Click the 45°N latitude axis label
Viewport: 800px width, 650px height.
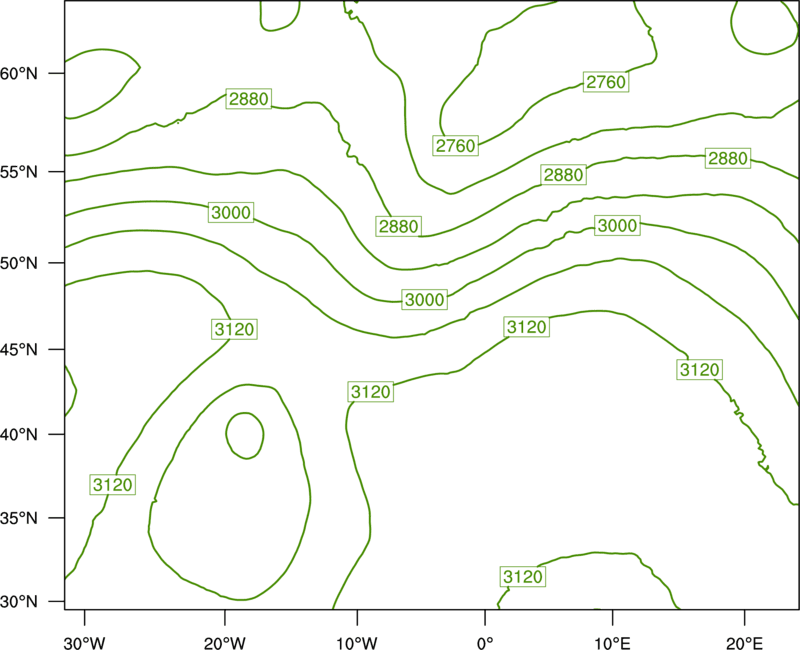[x=19, y=349]
